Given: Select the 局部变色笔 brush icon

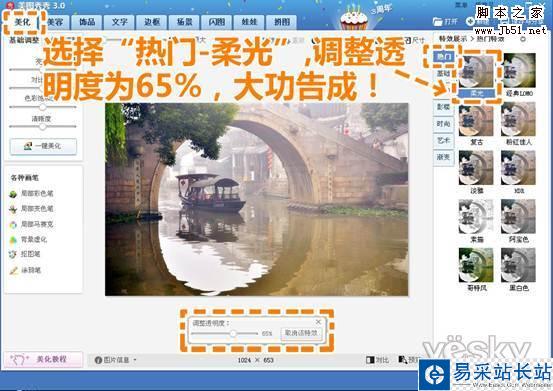Looking at the screenshot, I should pyautogui.click(x=13, y=209).
